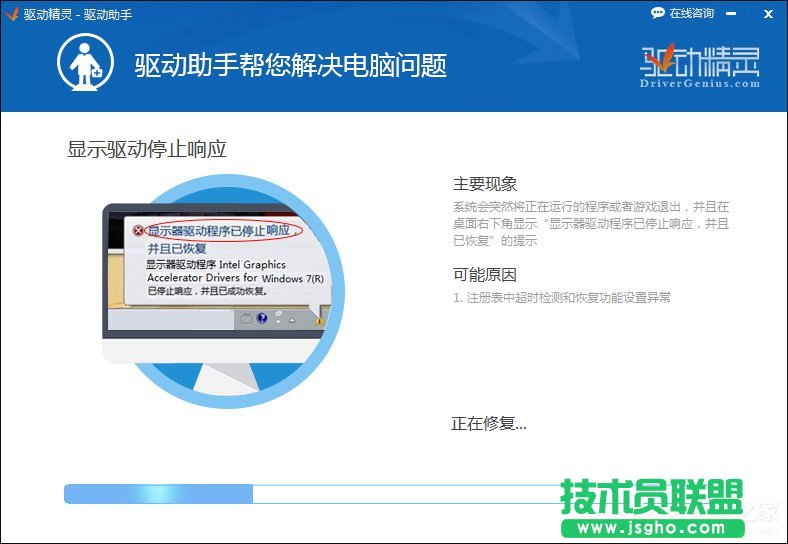Click the 显示驱动停止响应 heading
Image resolution: width=788 pixels, height=544 pixels.
point(147,149)
